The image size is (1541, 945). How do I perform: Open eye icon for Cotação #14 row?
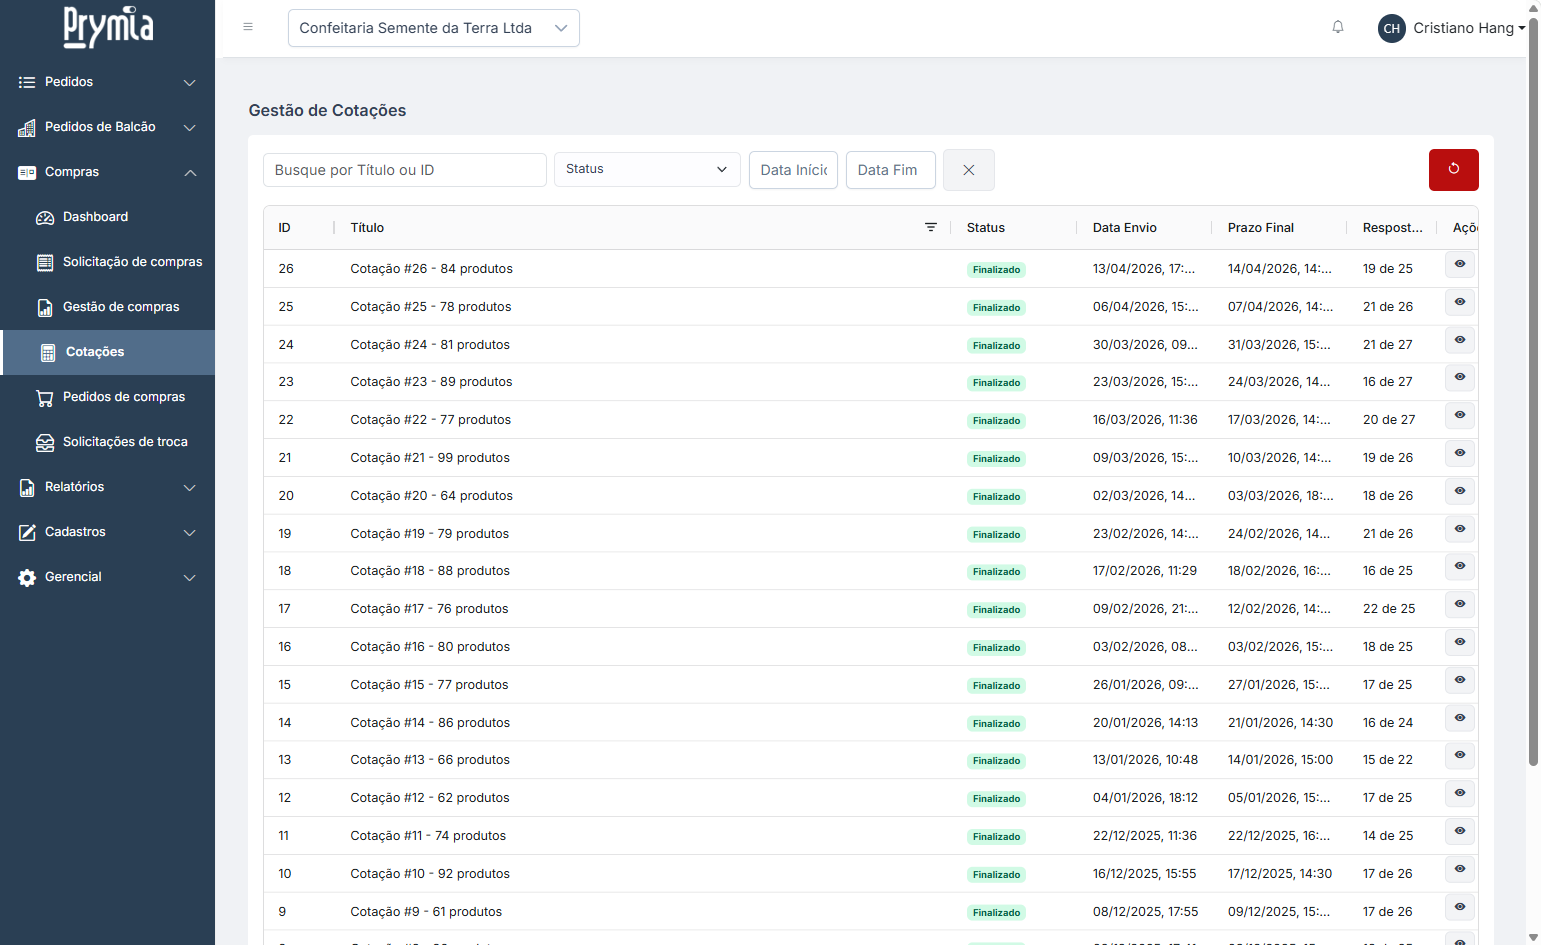click(x=1459, y=718)
